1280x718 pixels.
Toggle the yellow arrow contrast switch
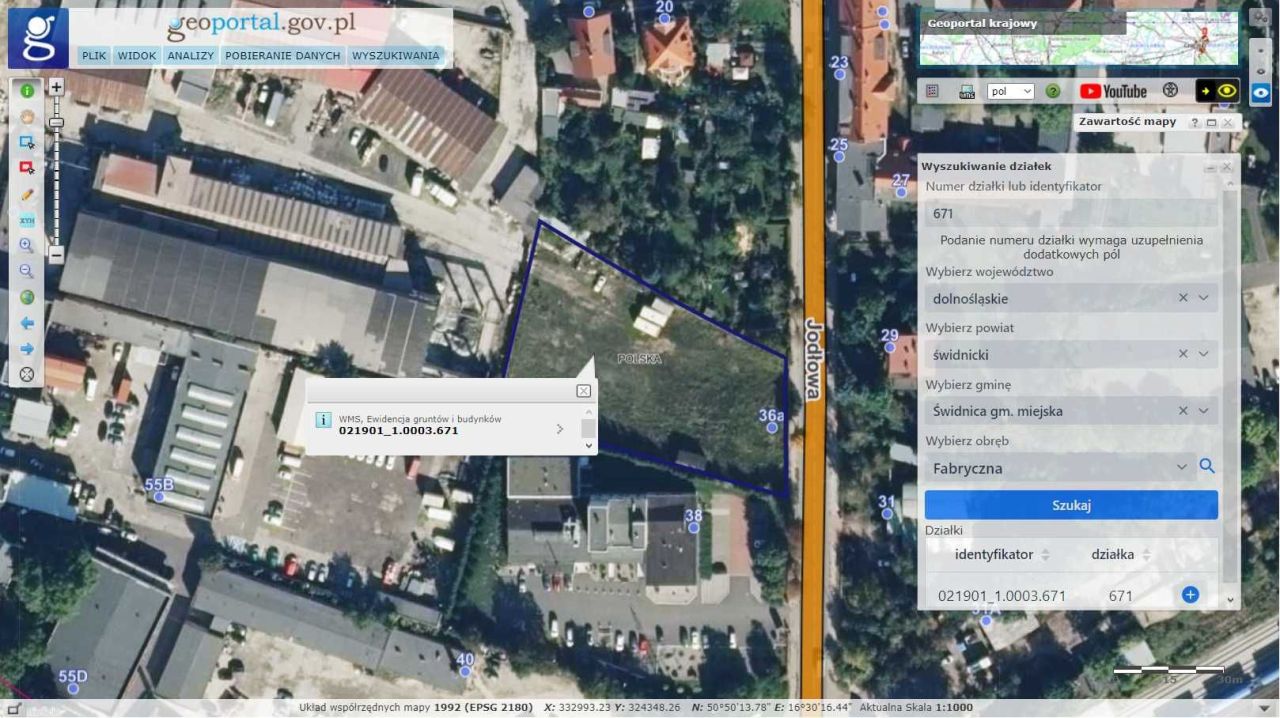(1207, 90)
